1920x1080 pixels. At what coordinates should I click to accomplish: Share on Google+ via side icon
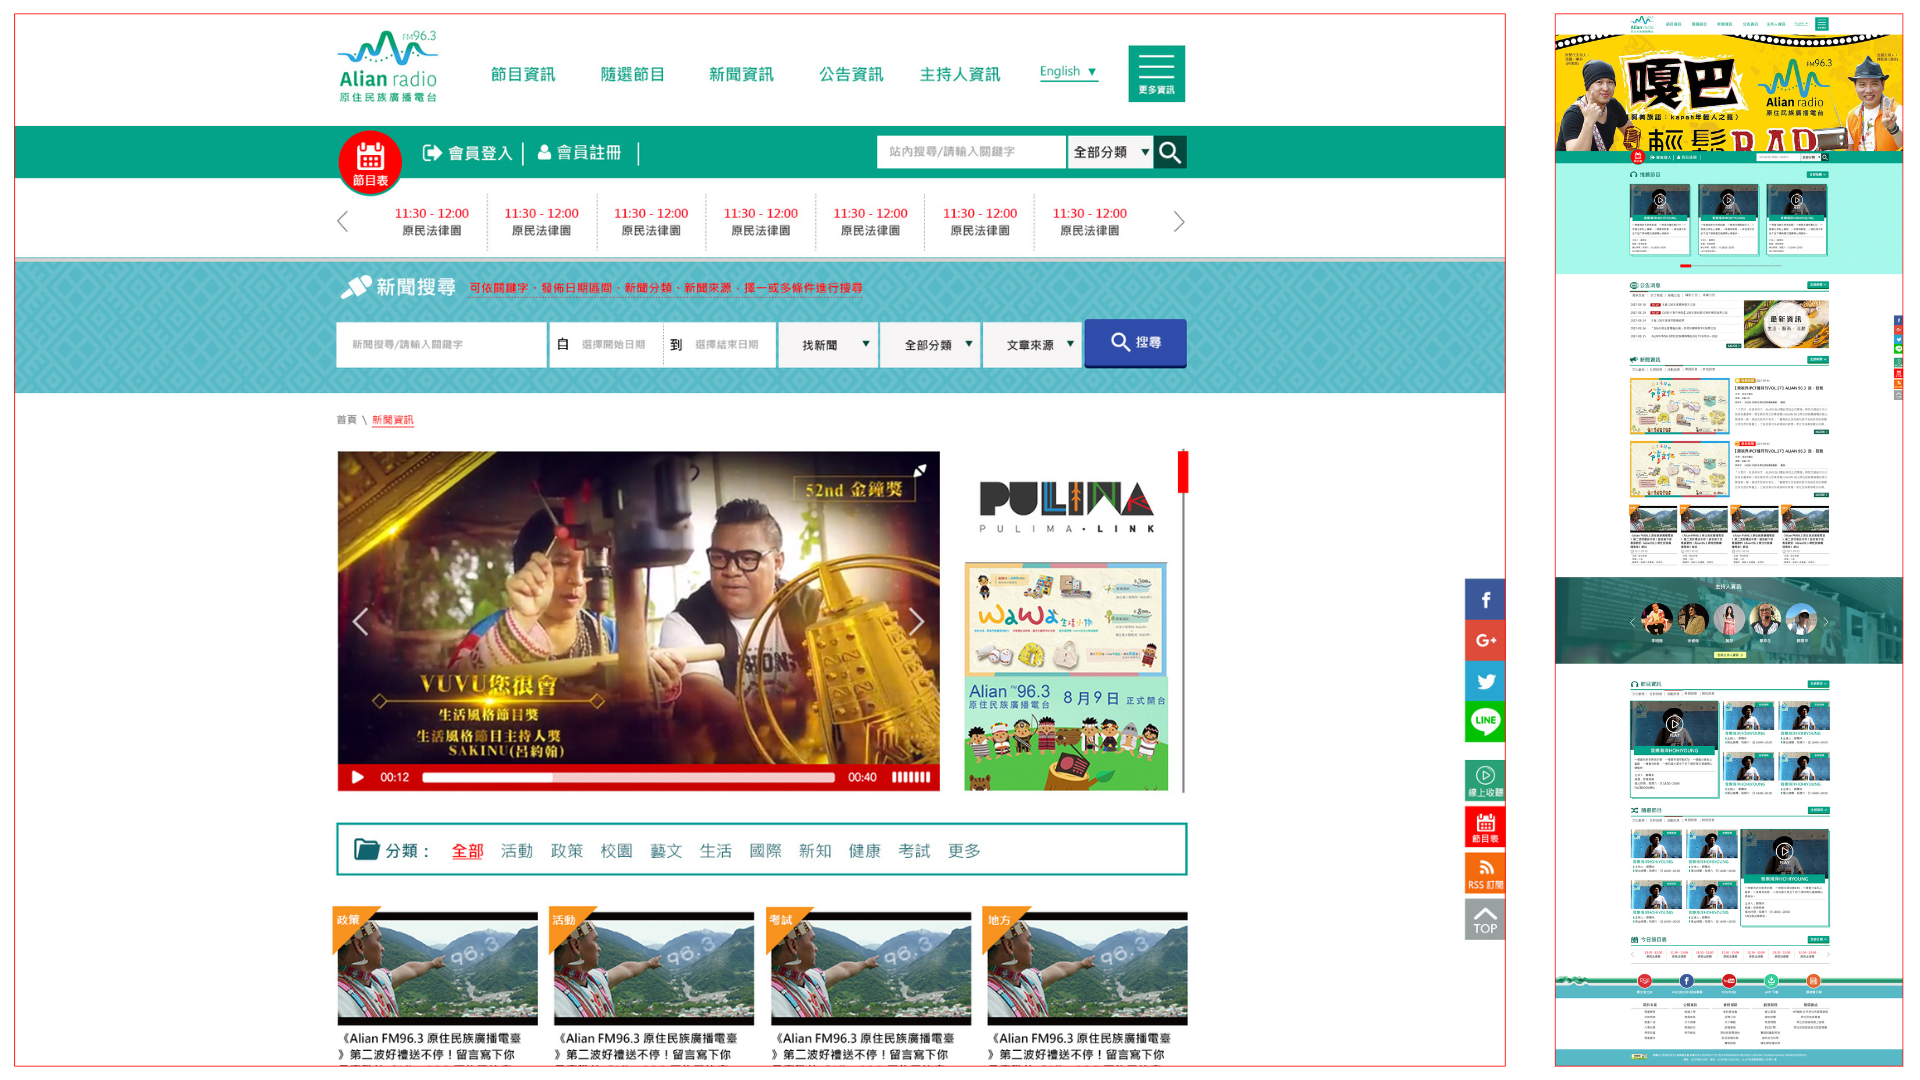(1485, 641)
